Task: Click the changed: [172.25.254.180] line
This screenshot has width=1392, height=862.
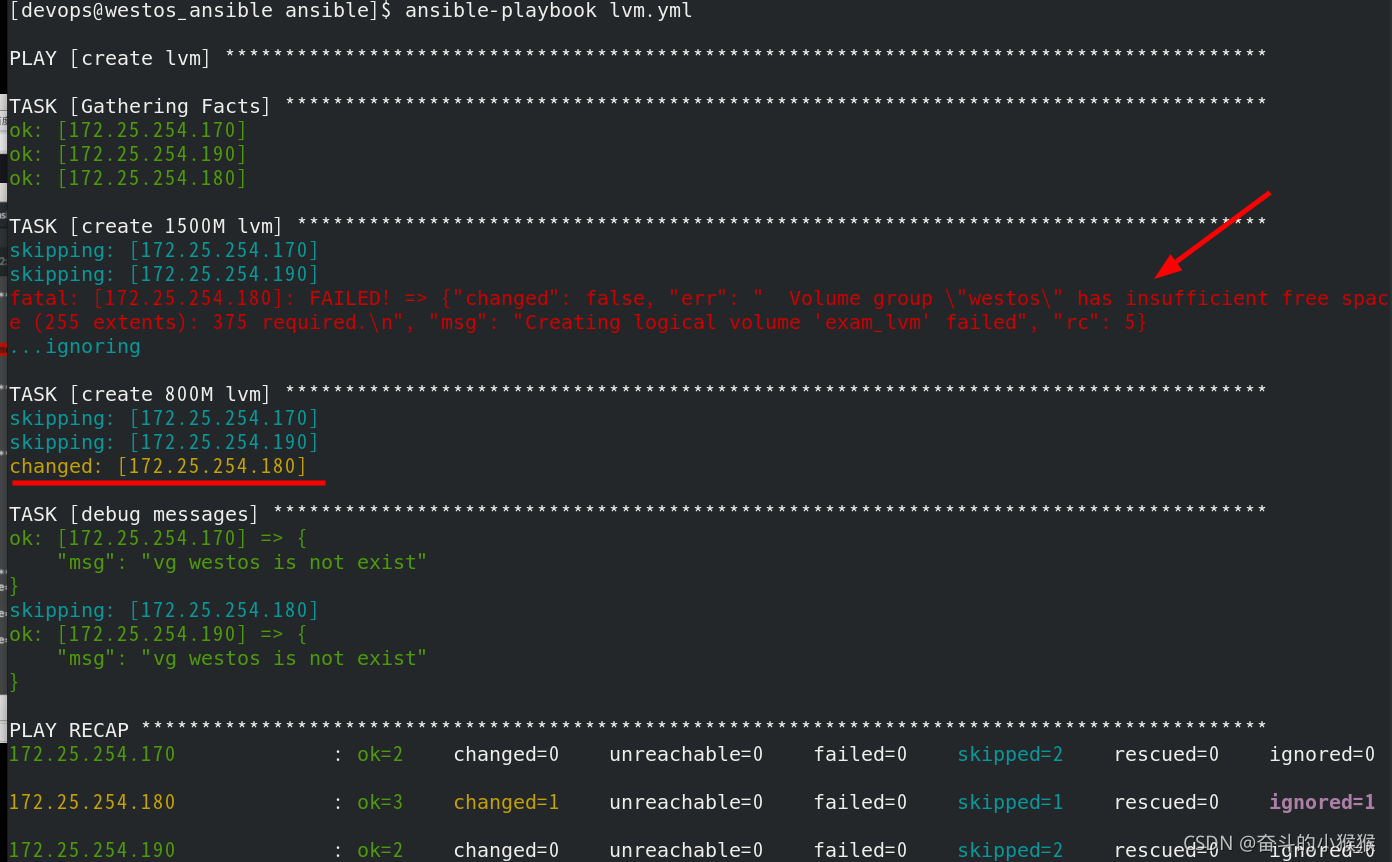Action: tap(158, 467)
